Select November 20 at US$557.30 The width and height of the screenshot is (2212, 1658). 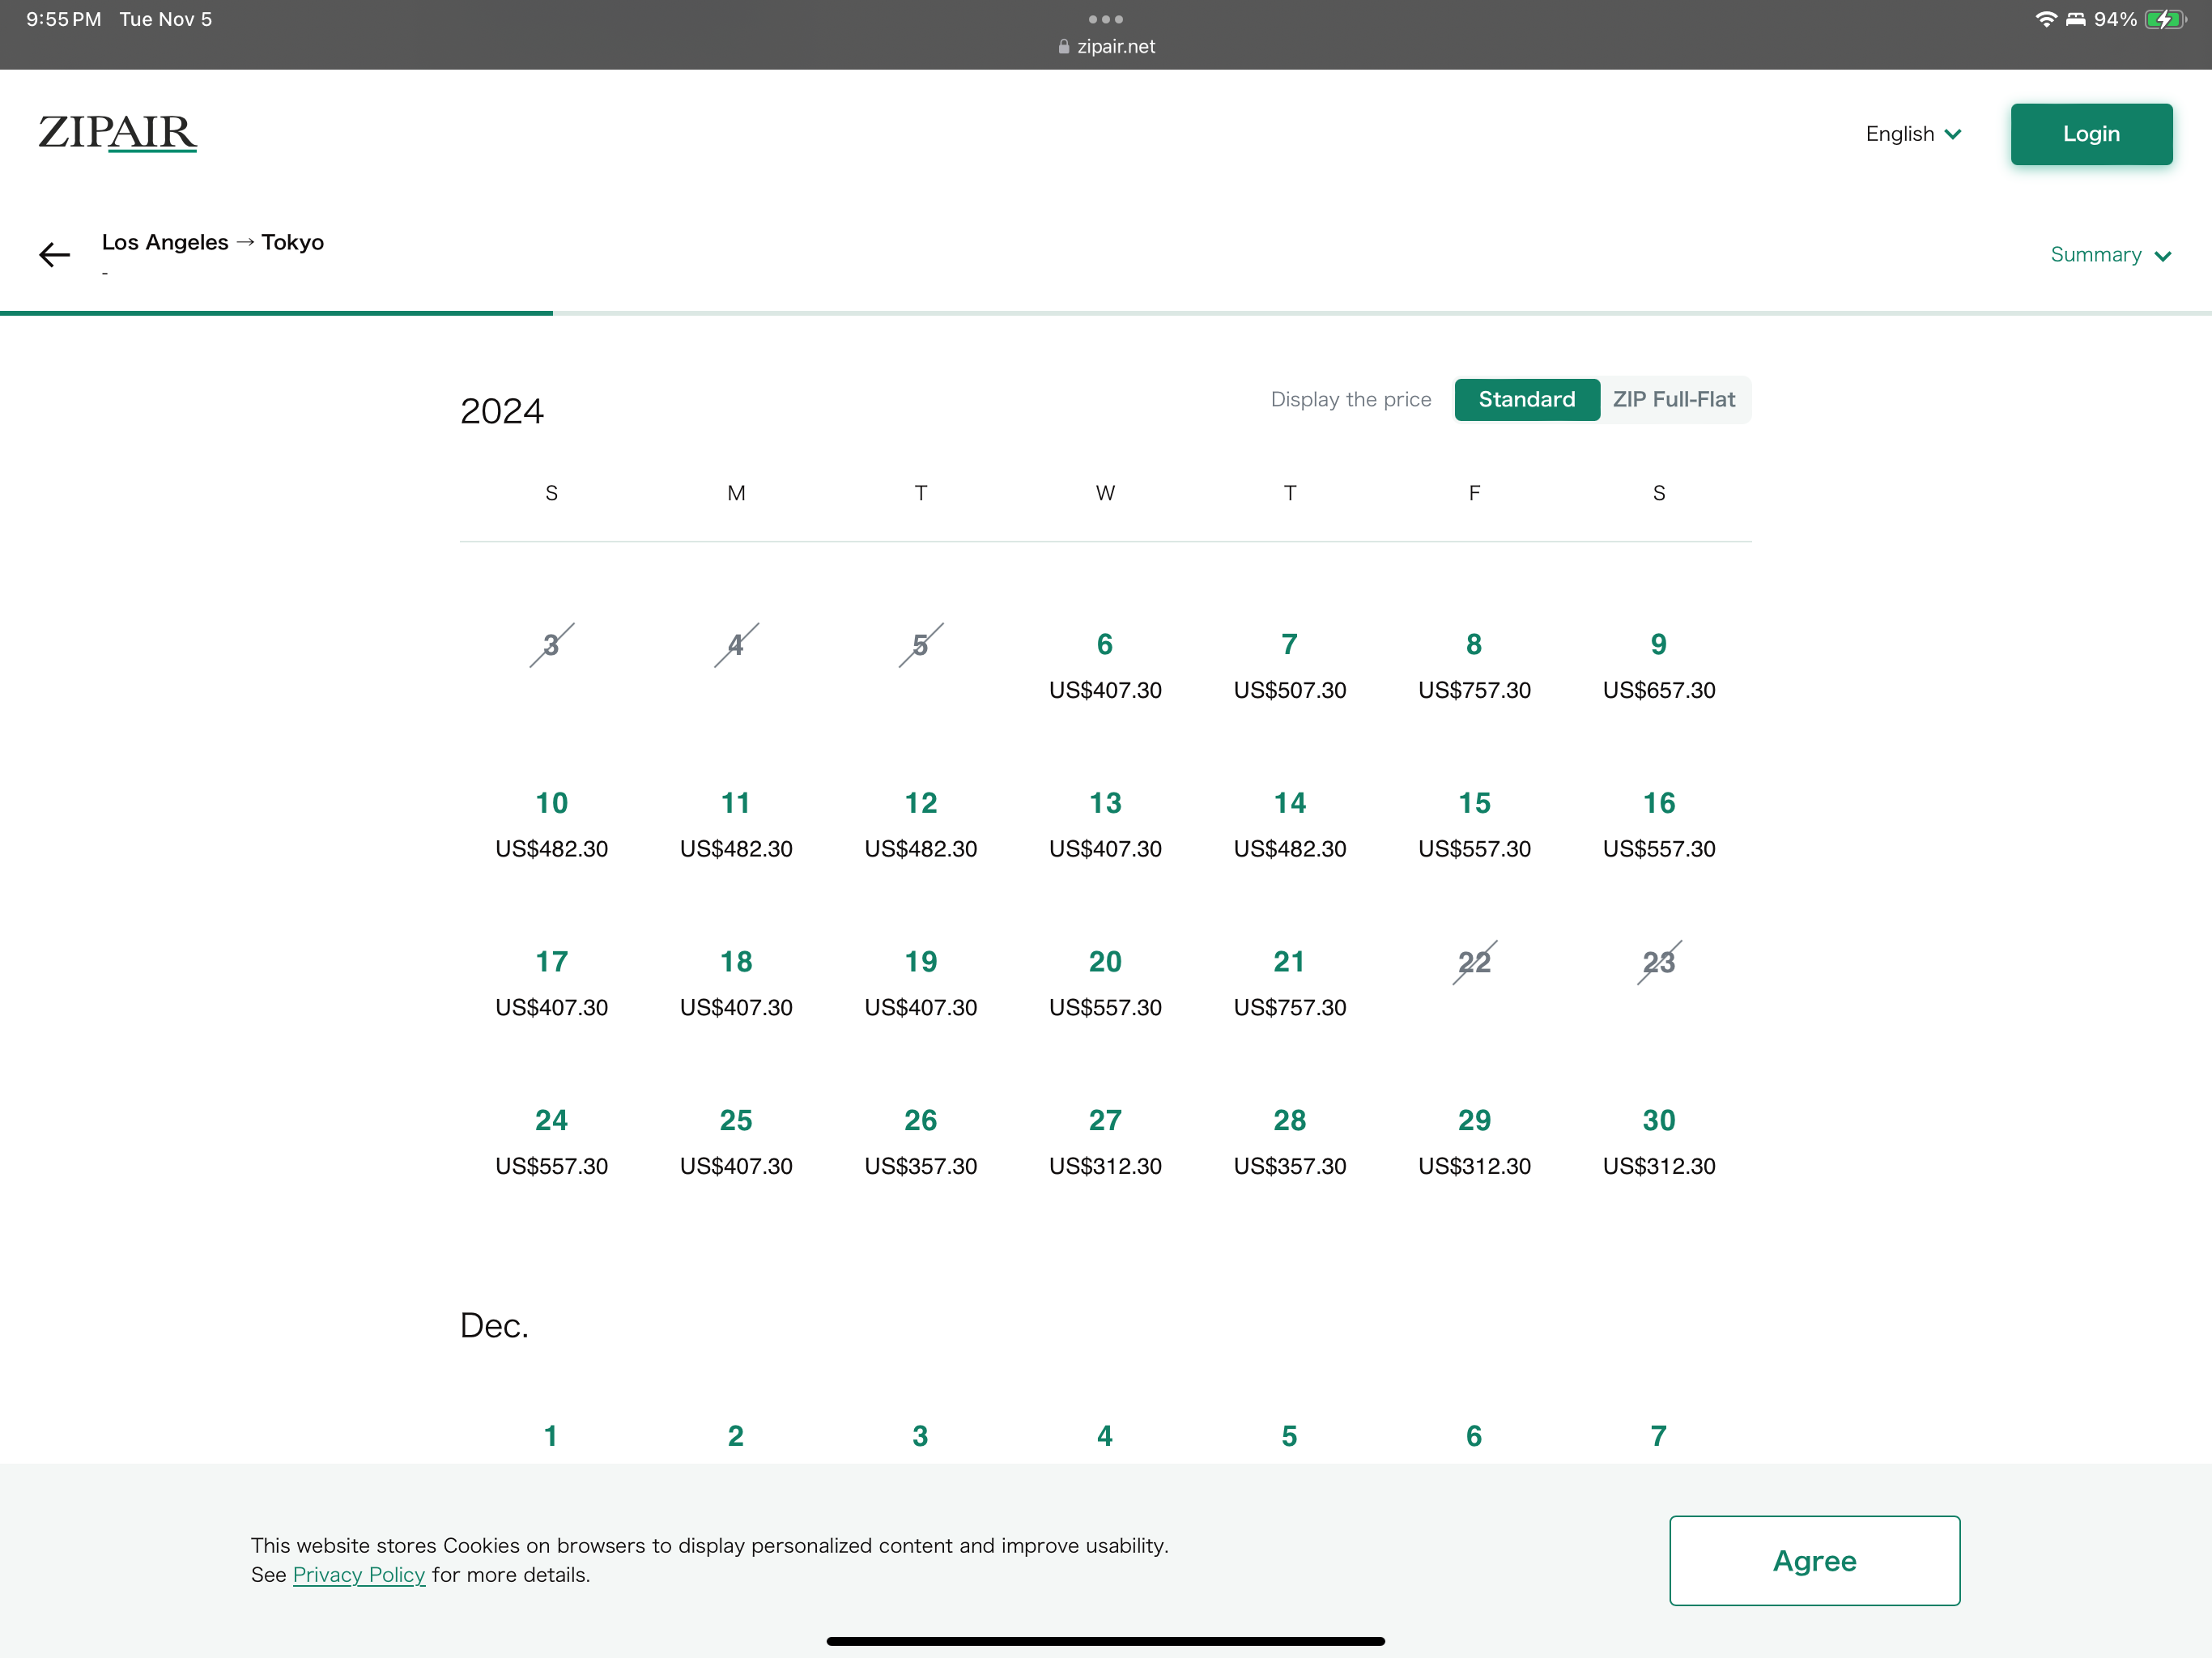pos(1105,983)
